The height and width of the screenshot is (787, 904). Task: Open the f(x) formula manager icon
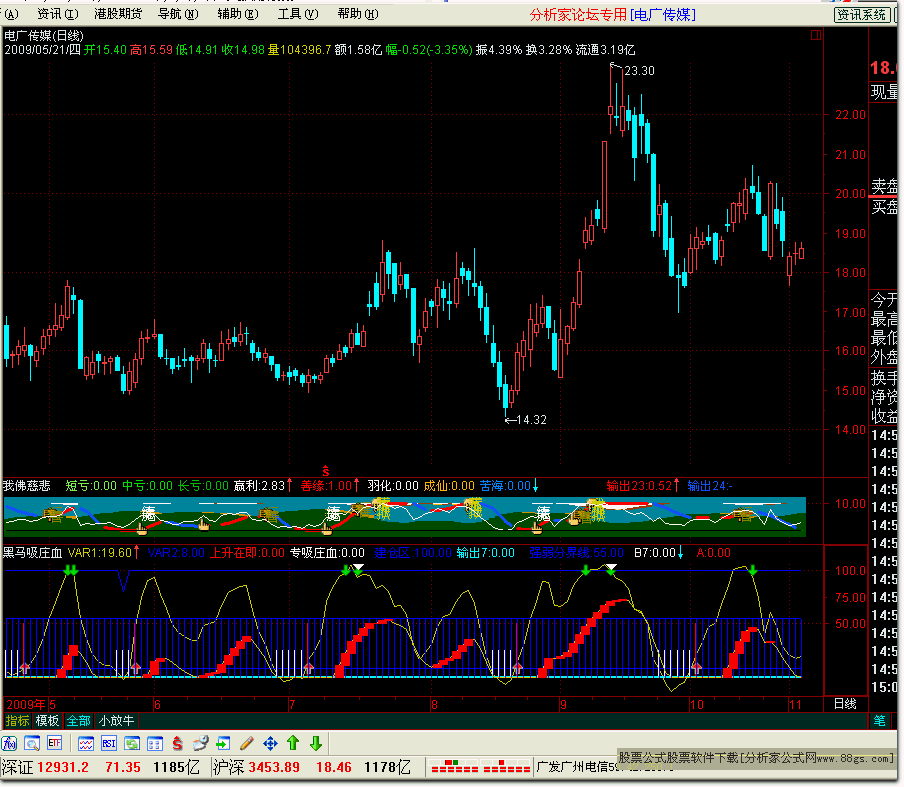click(9, 744)
